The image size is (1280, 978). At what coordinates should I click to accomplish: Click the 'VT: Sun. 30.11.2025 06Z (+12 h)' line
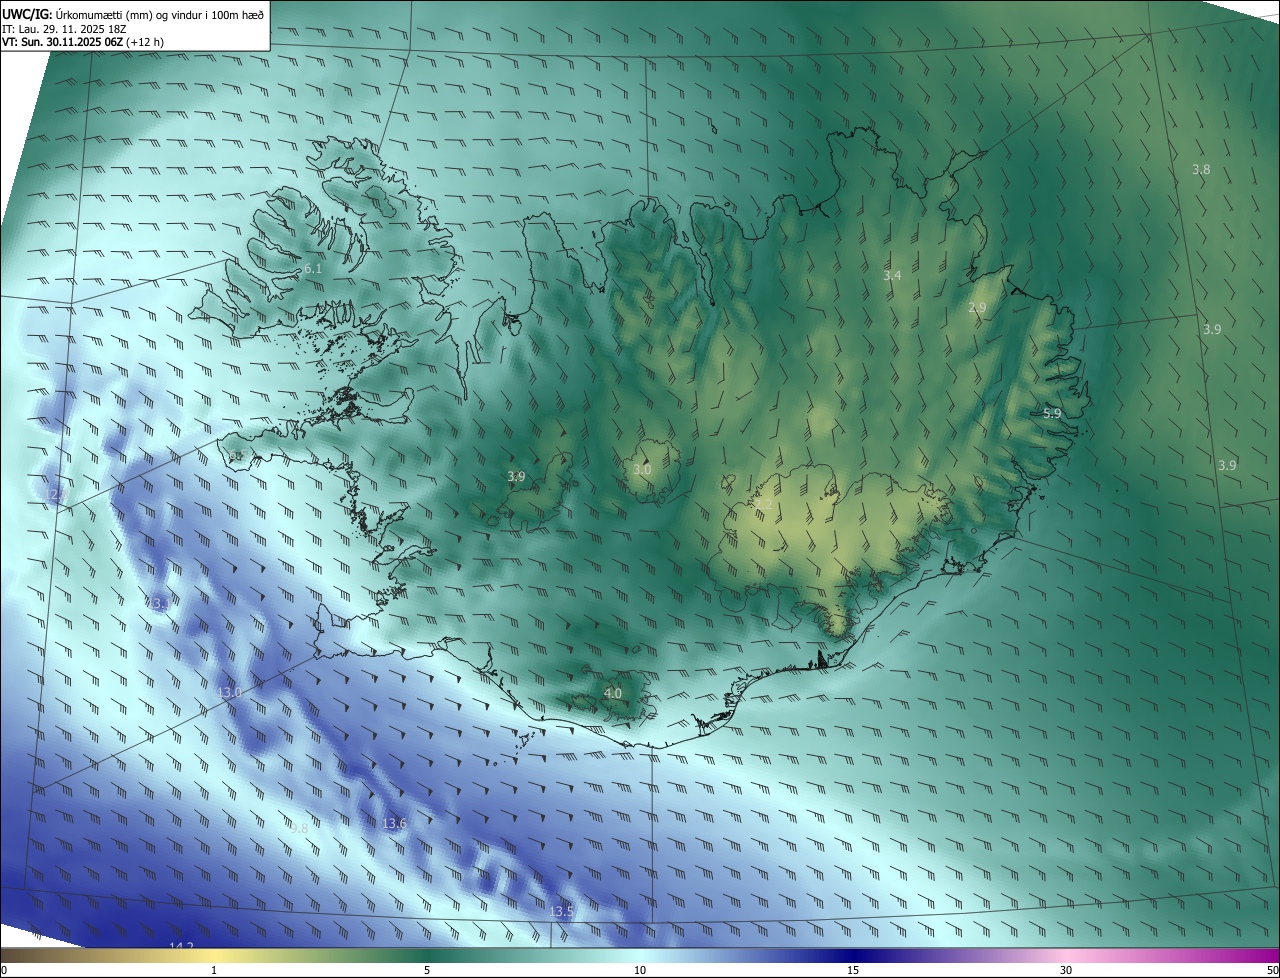pyautogui.click(x=83, y=42)
